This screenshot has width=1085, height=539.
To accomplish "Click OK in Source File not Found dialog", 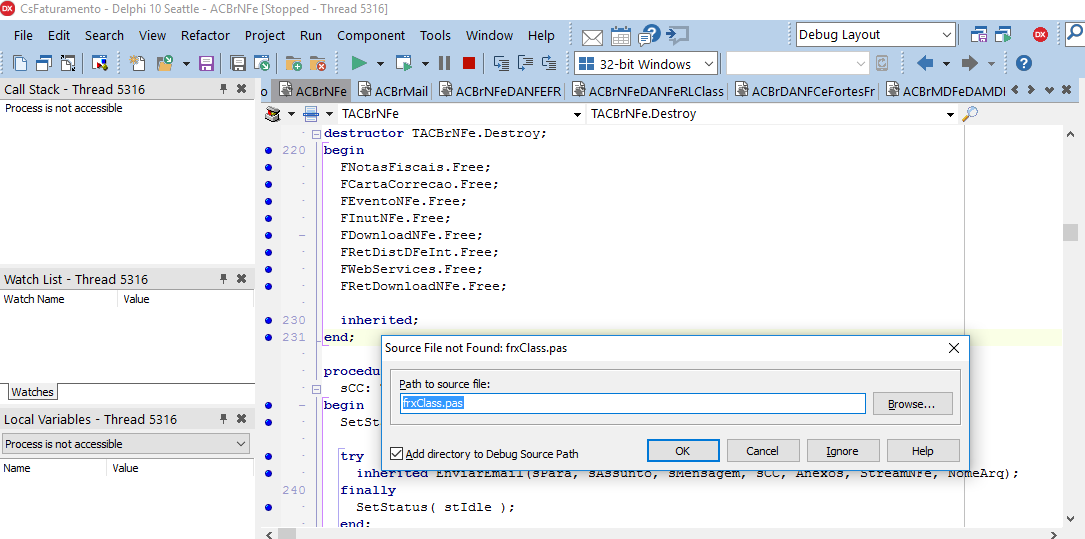I will (682, 450).
